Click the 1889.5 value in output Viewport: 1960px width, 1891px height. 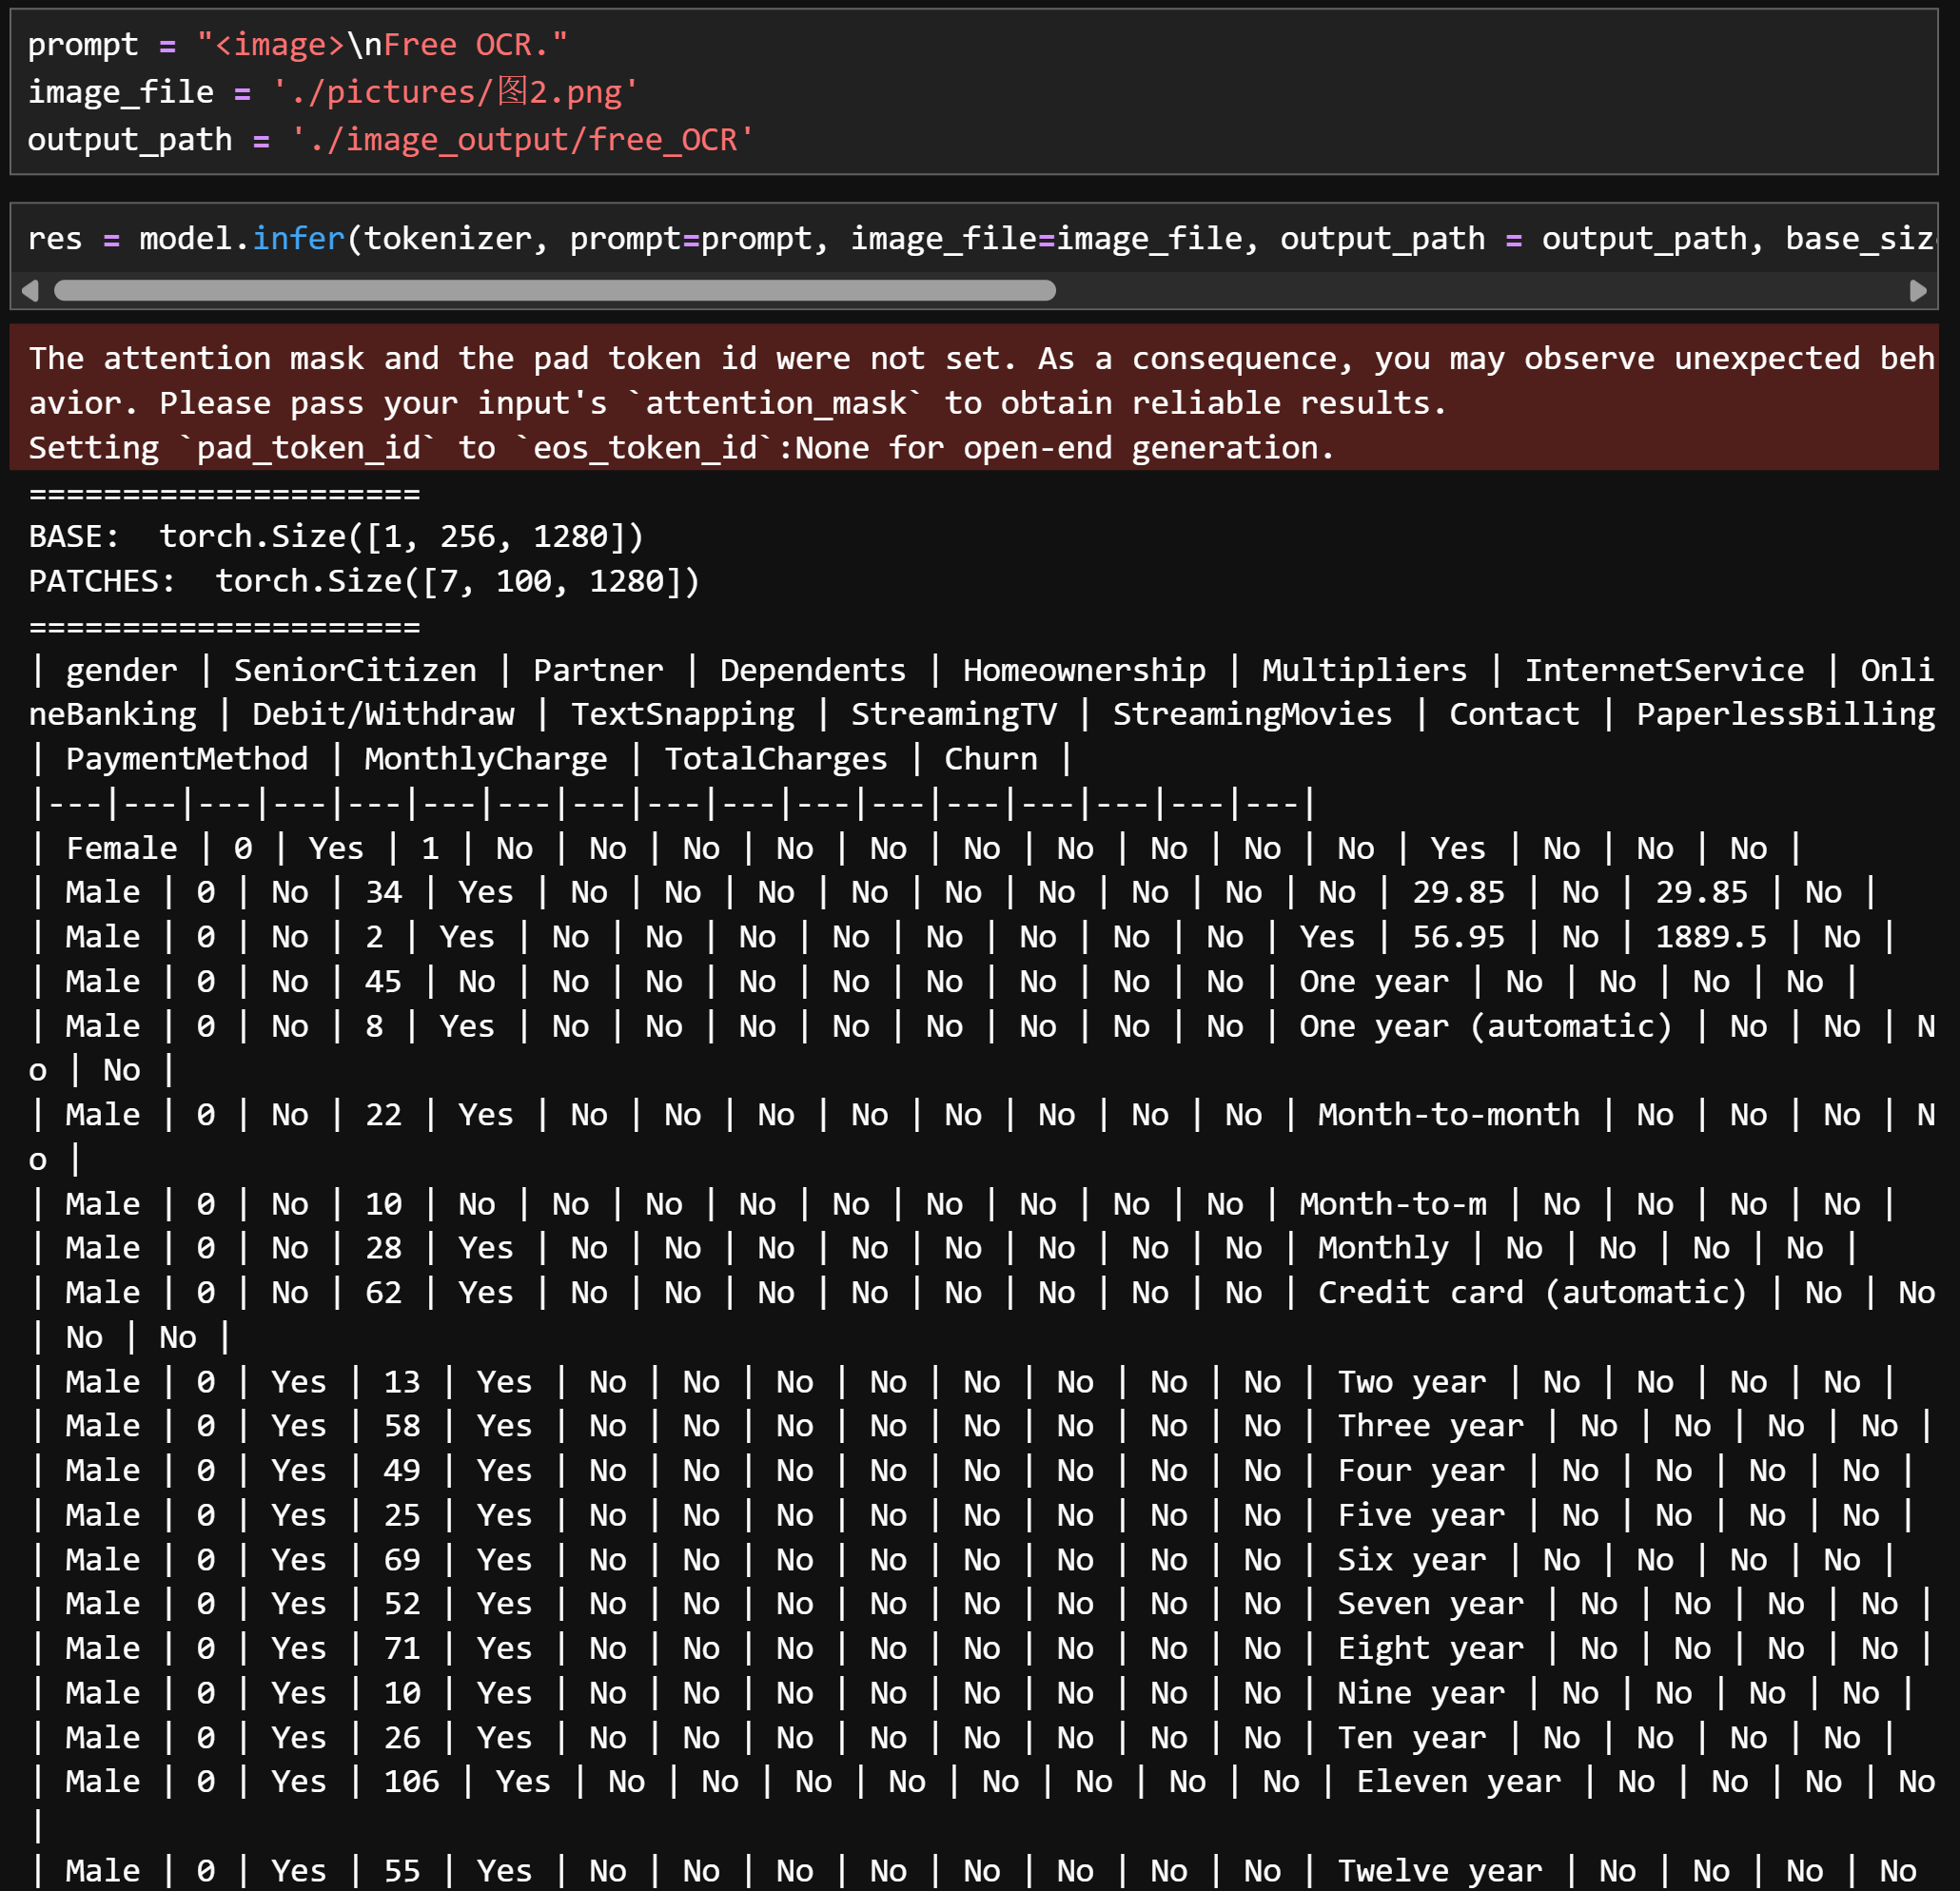[x=1710, y=937]
